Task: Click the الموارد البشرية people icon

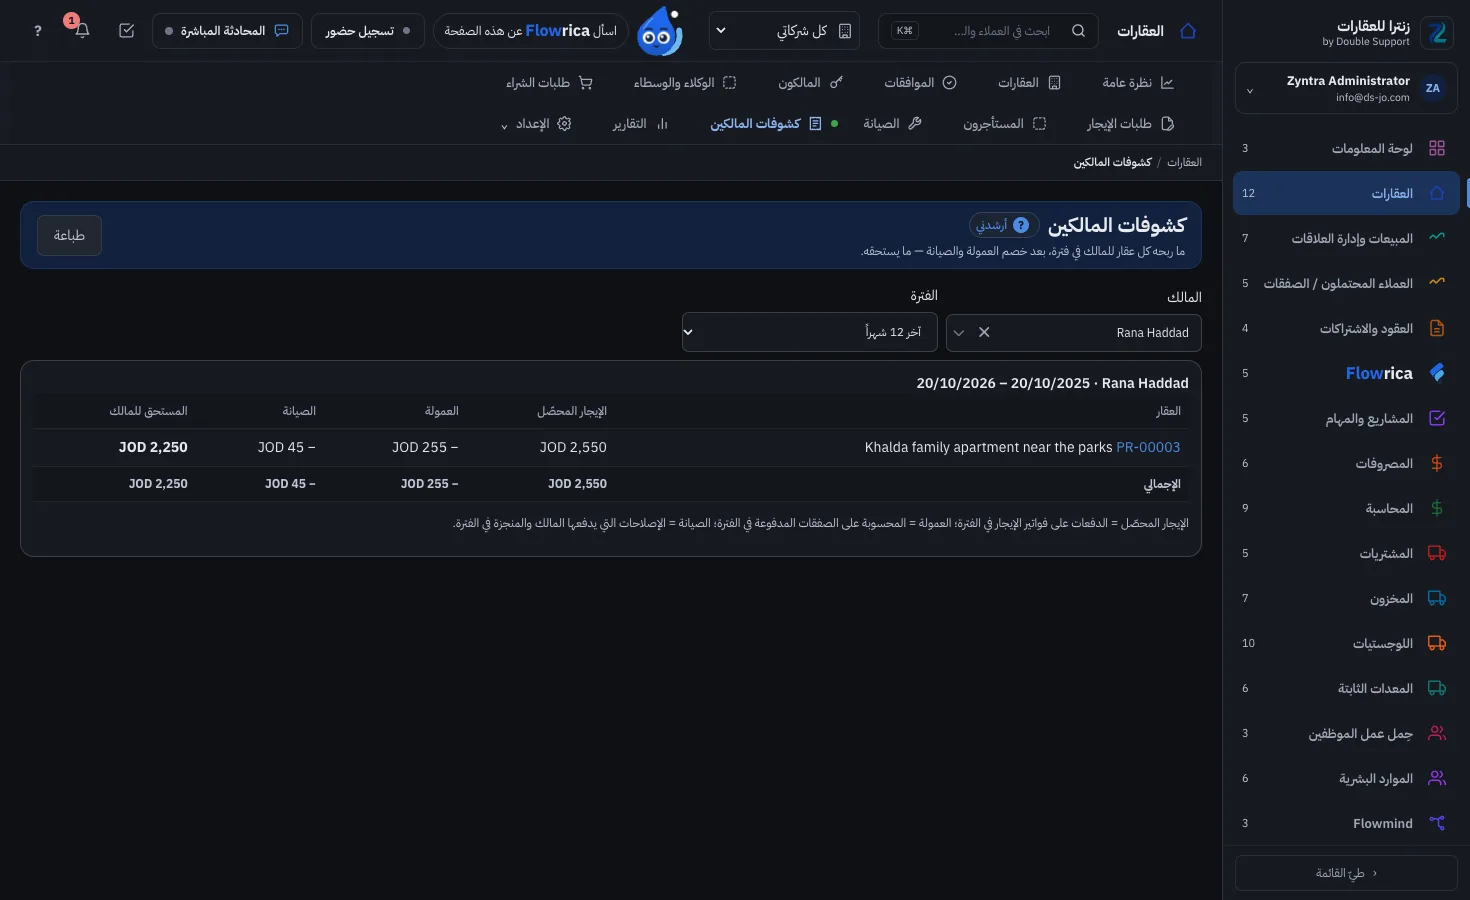Action: [1437, 778]
